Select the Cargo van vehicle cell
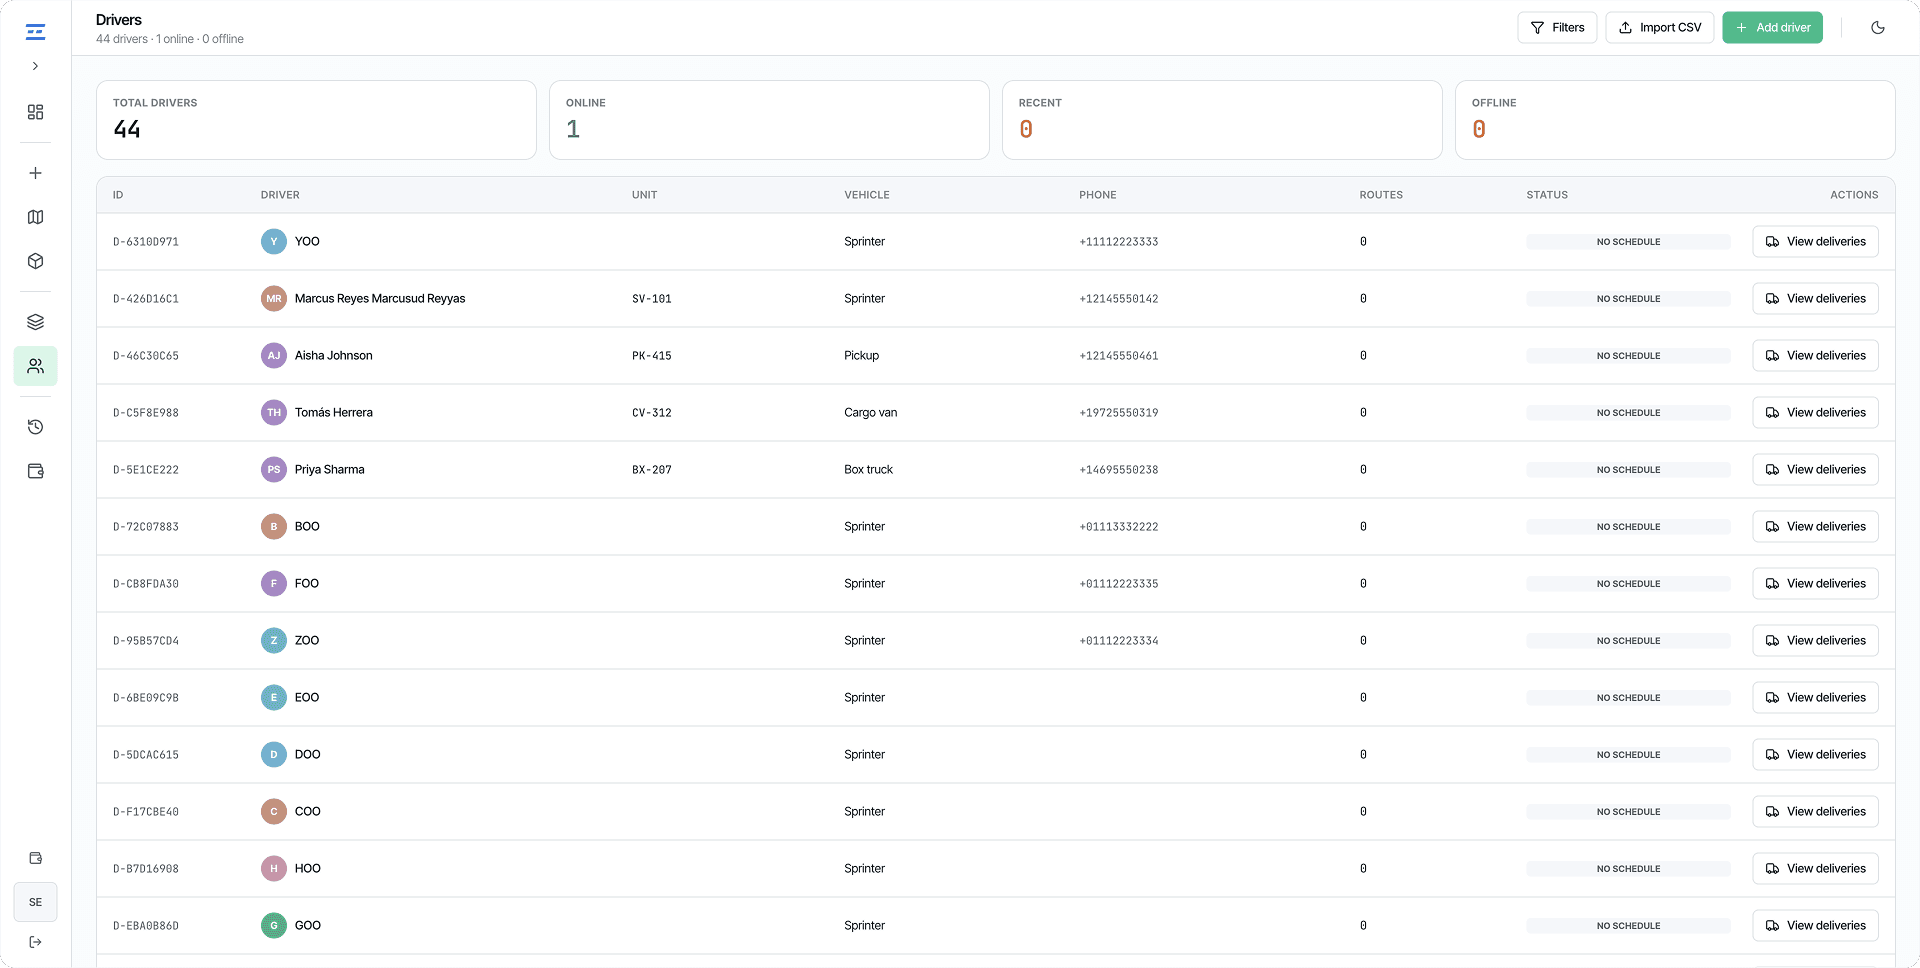 tap(871, 413)
